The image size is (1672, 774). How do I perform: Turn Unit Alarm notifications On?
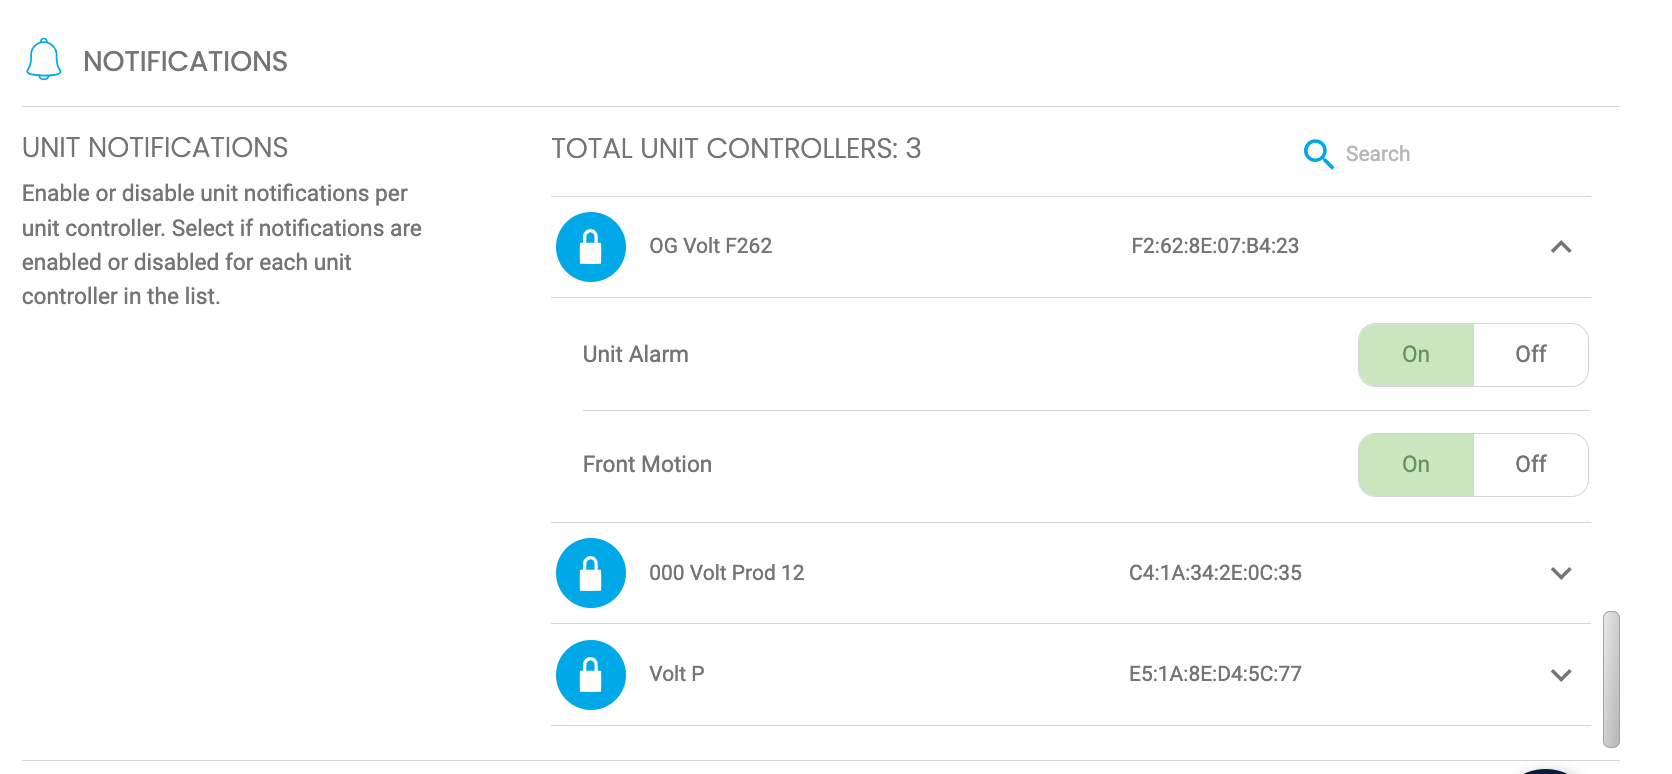[1415, 355]
